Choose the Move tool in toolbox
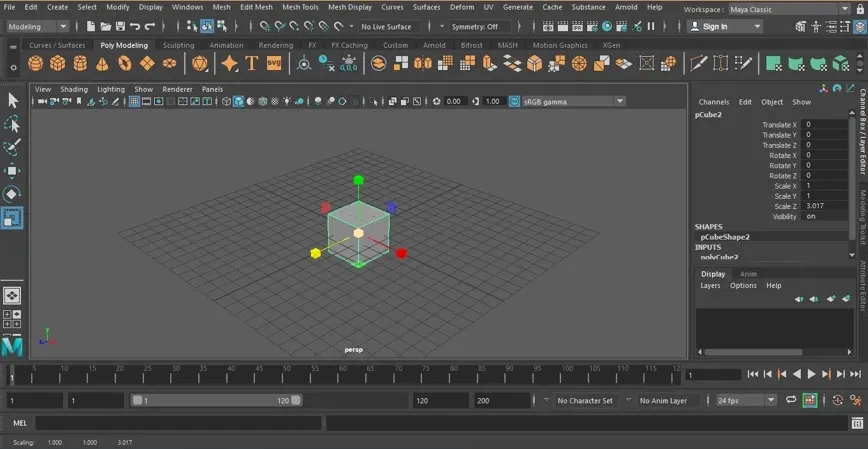Image resolution: width=868 pixels, height=449 pixels. click(12, 171)
